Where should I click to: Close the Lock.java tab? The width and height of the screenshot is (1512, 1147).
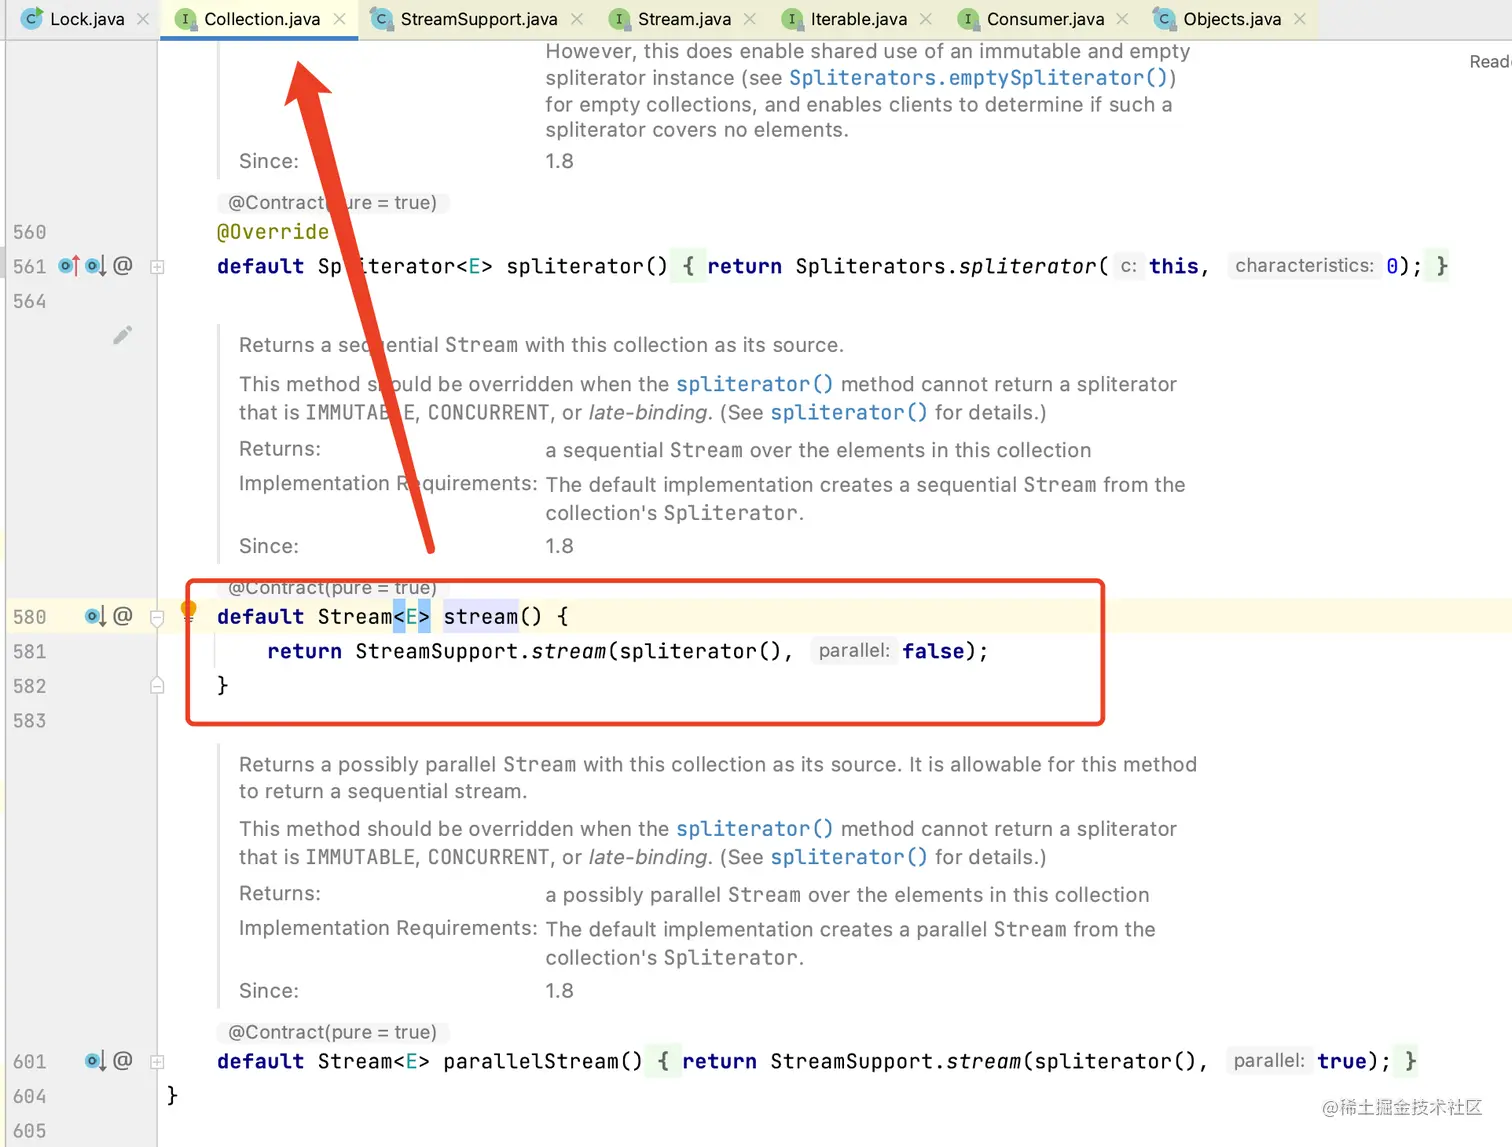click(143, 19)
